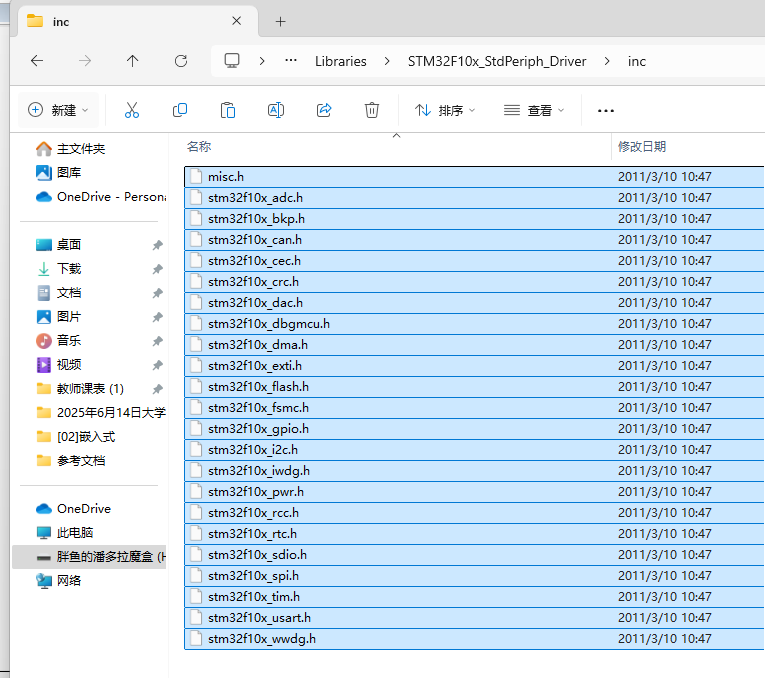765x678 pixels.
Task: Select file stm32f10x_i2c.h
Action: 474,449
